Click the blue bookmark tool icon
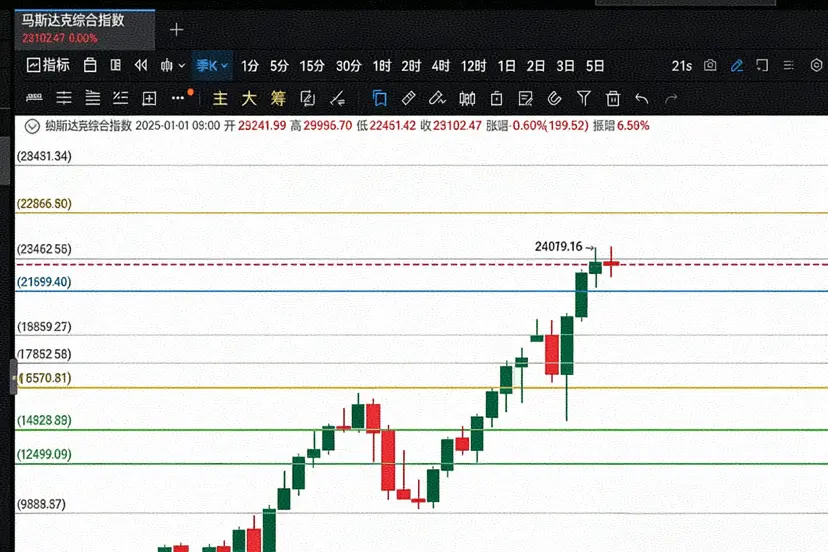Image resolution: width=828 pixels, height=552 pixels. 379,98
